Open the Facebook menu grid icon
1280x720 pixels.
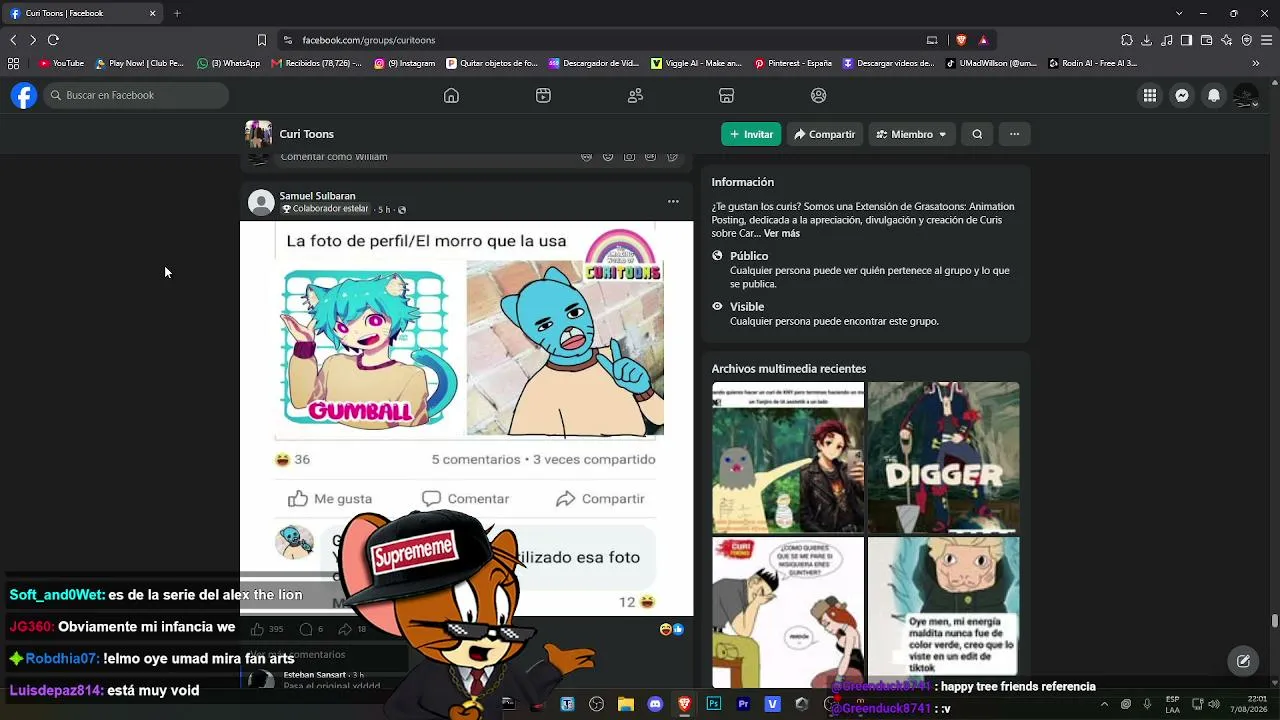click(x=1150, y=96)
